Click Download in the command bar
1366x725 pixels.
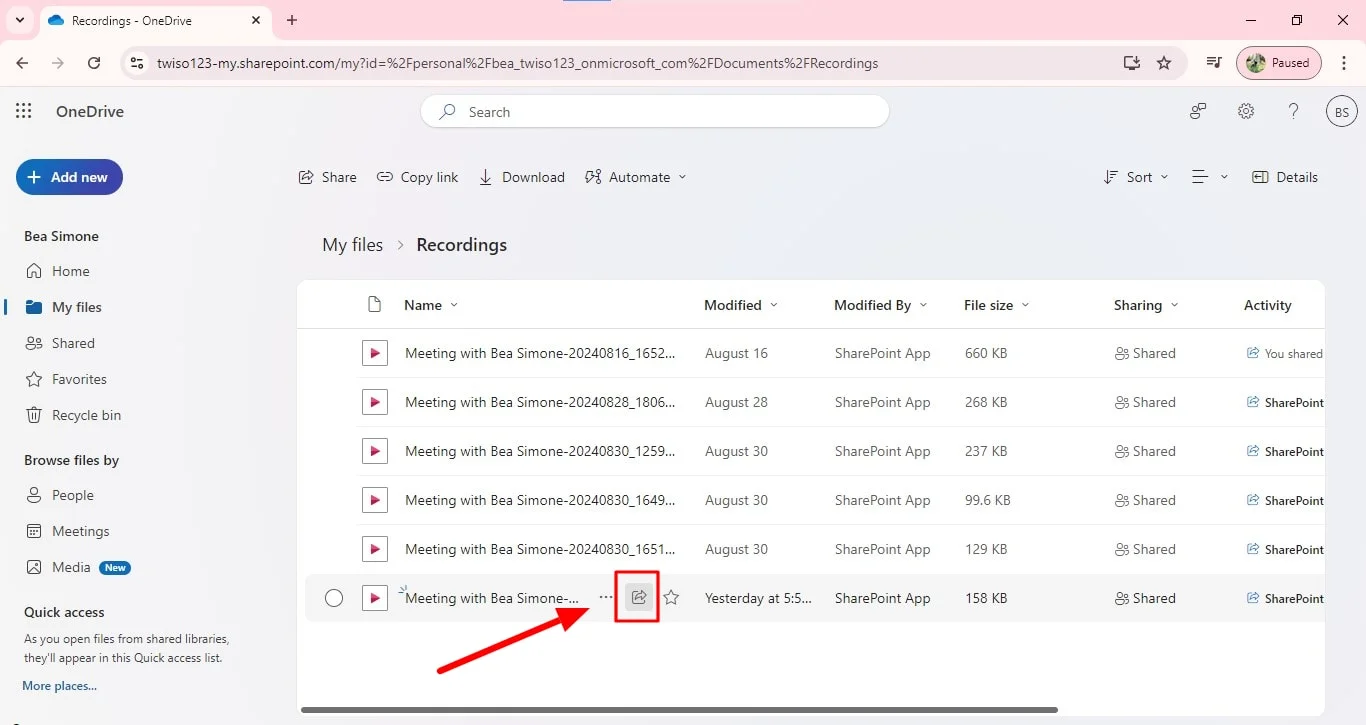pos(521,177)
